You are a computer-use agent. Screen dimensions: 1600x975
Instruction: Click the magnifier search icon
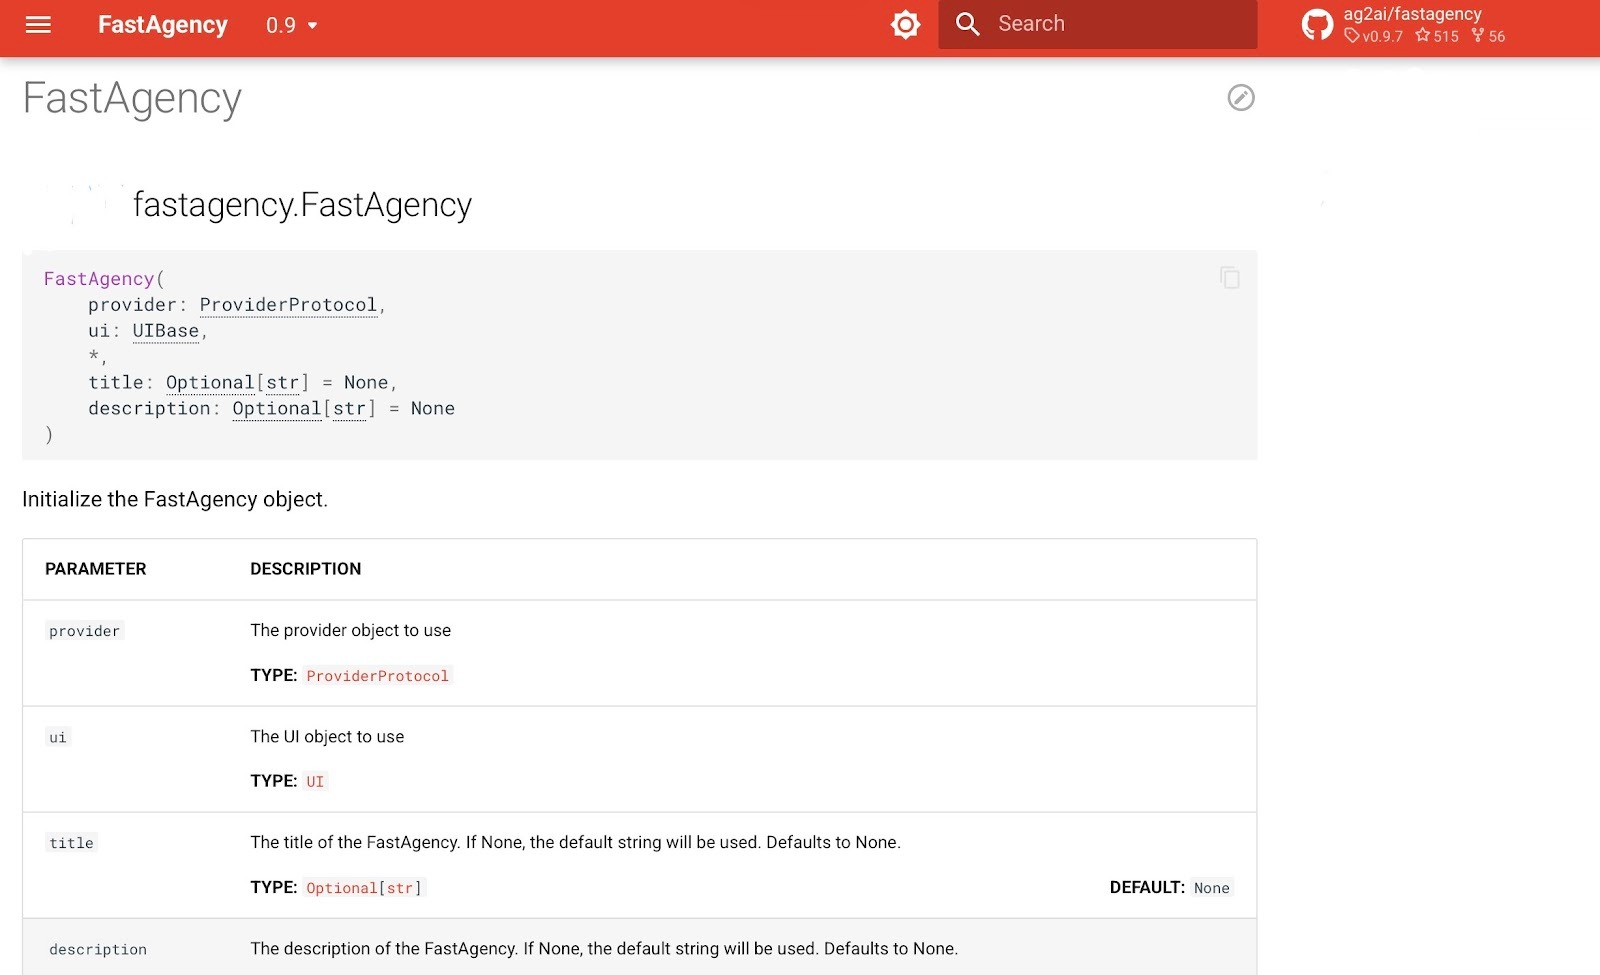pos(967,24)
